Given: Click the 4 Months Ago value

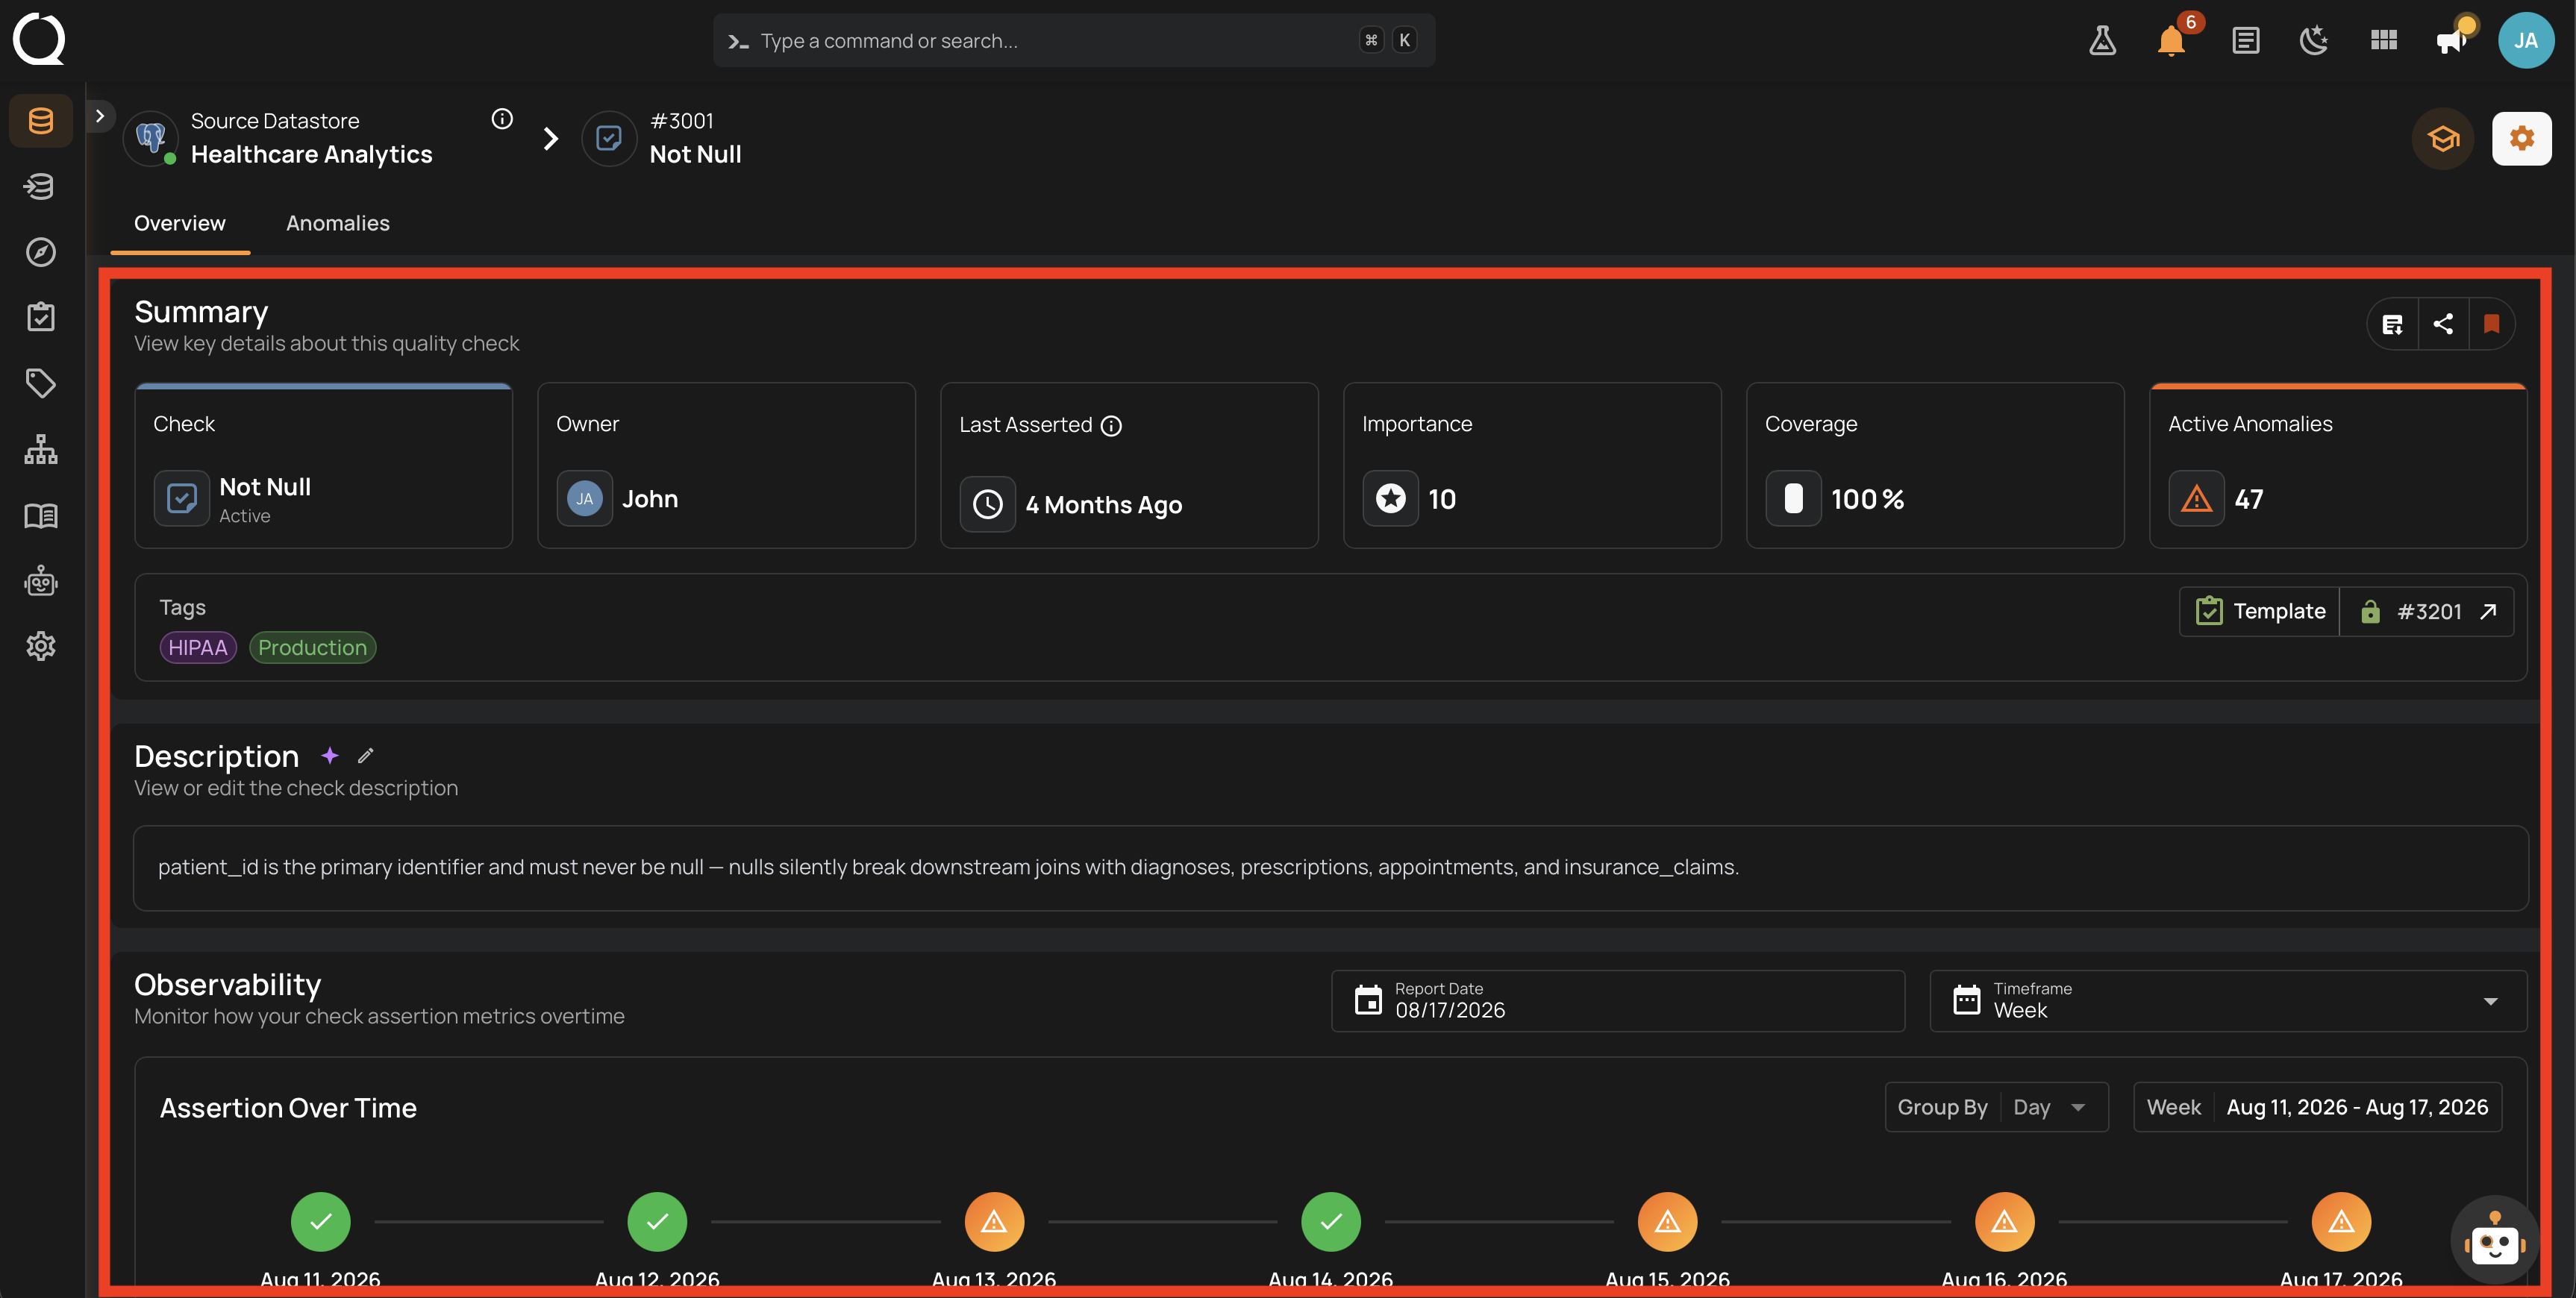Looking at the screenshot, I should tap(1103, 505).
